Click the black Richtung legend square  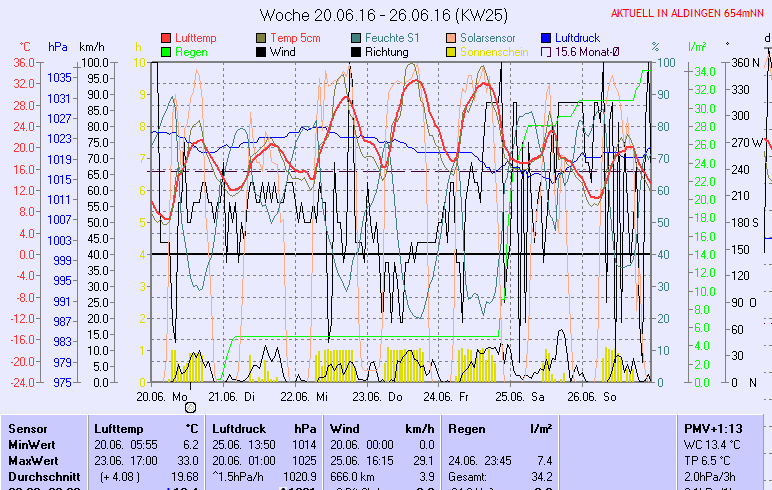coord(357,52)
